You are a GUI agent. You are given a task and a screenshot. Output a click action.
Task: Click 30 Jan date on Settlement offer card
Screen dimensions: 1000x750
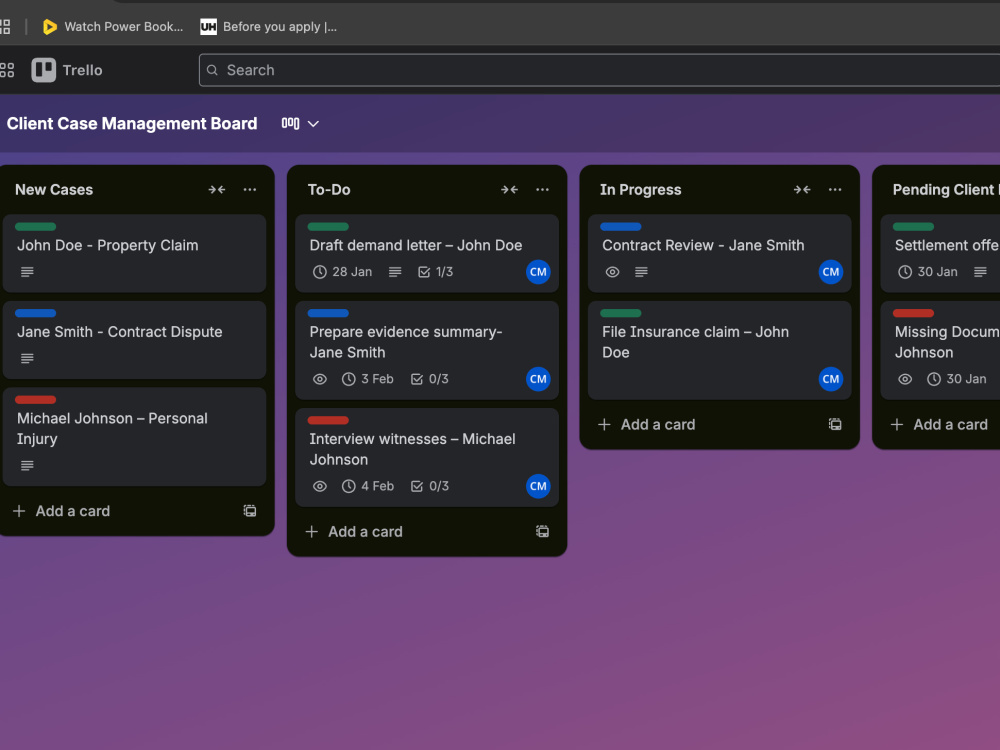[x=928, y=272]
